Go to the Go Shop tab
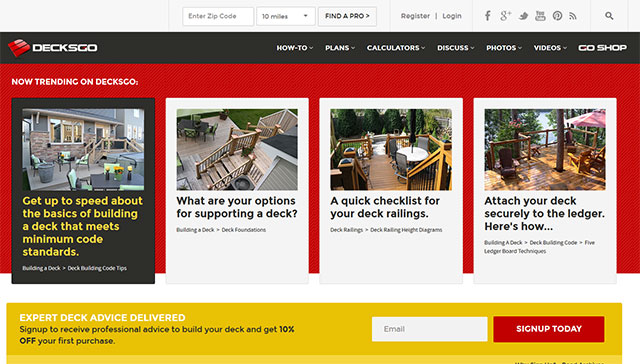Screen dimensions: 640x364 (602, 48)
